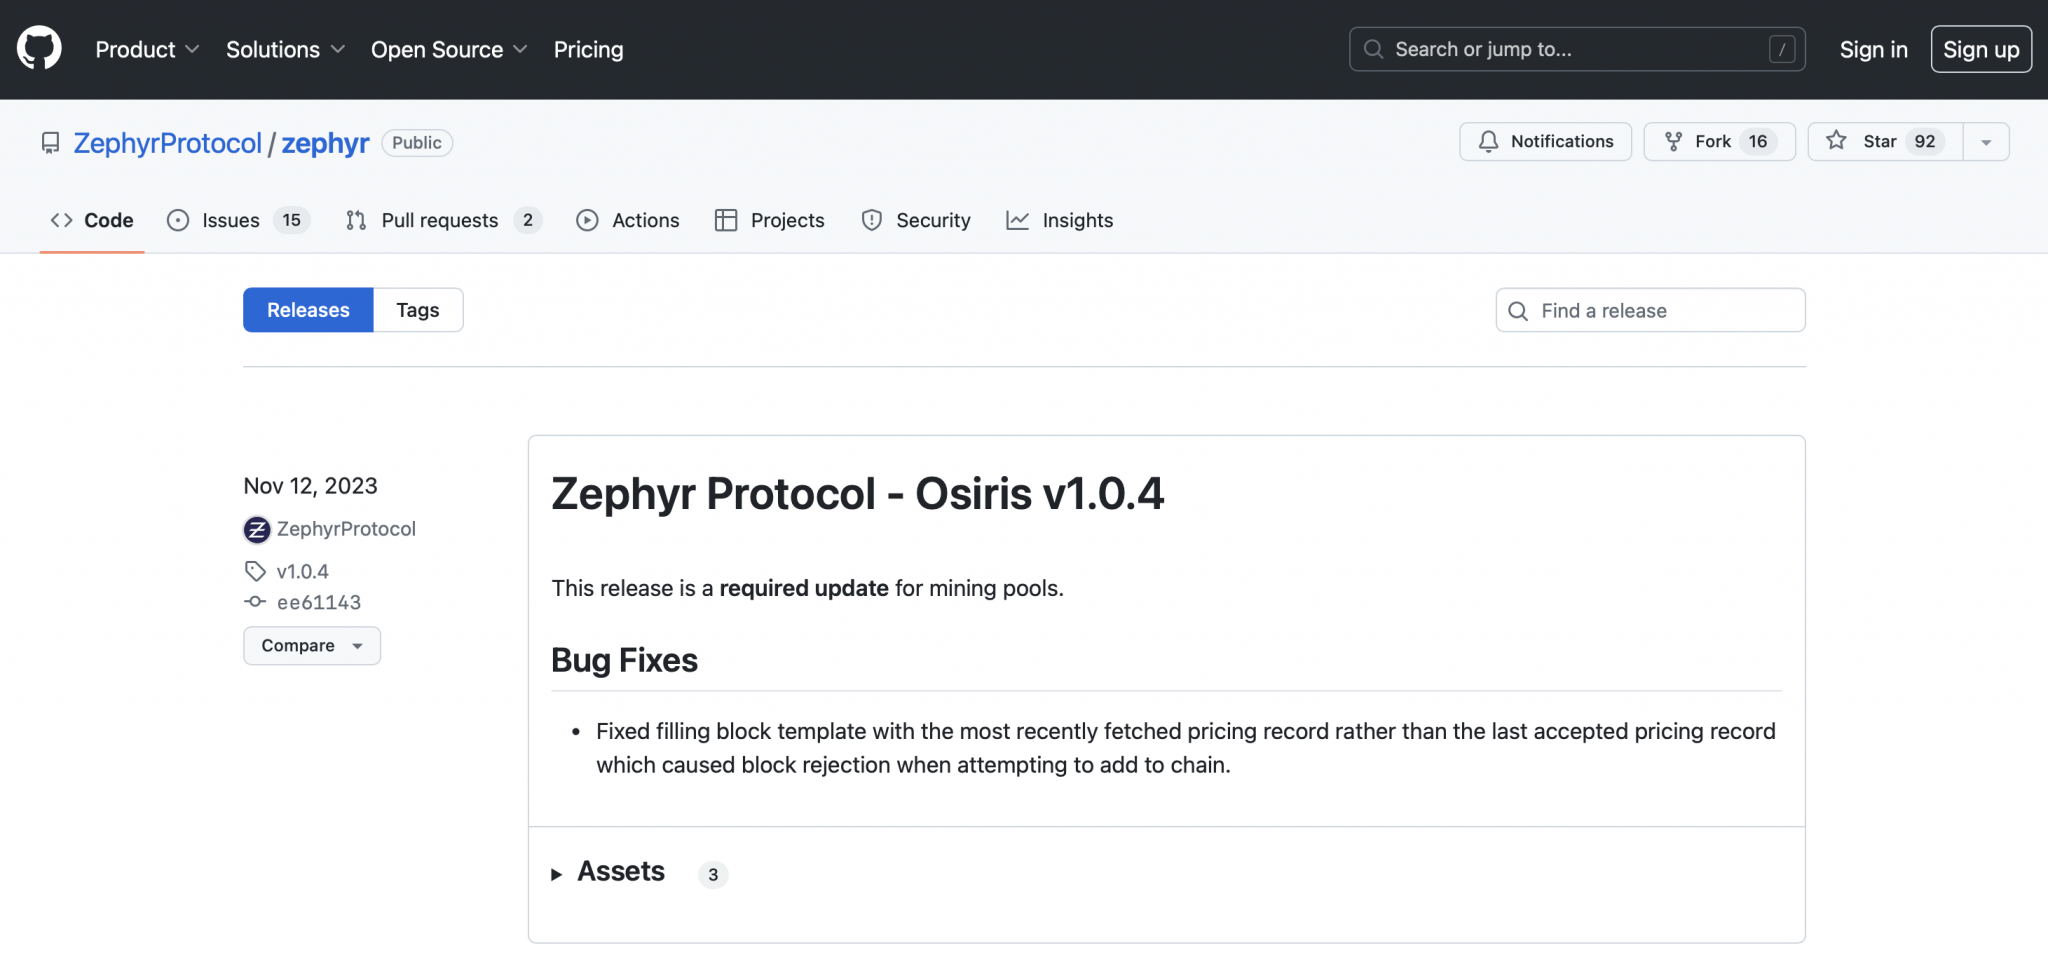Click the Public visibility badge
This screenshot has width=2048, height=976.
pos(417,142)
